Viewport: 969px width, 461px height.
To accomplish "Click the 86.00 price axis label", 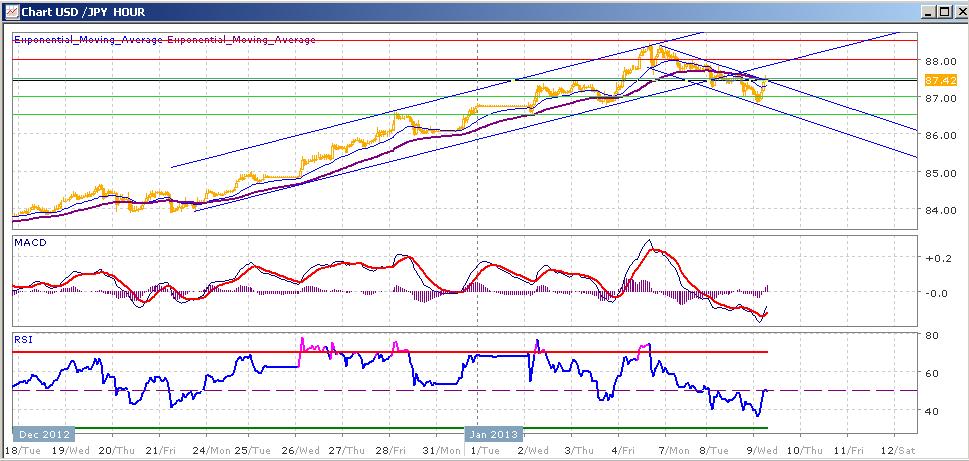I will click(942, 135).
